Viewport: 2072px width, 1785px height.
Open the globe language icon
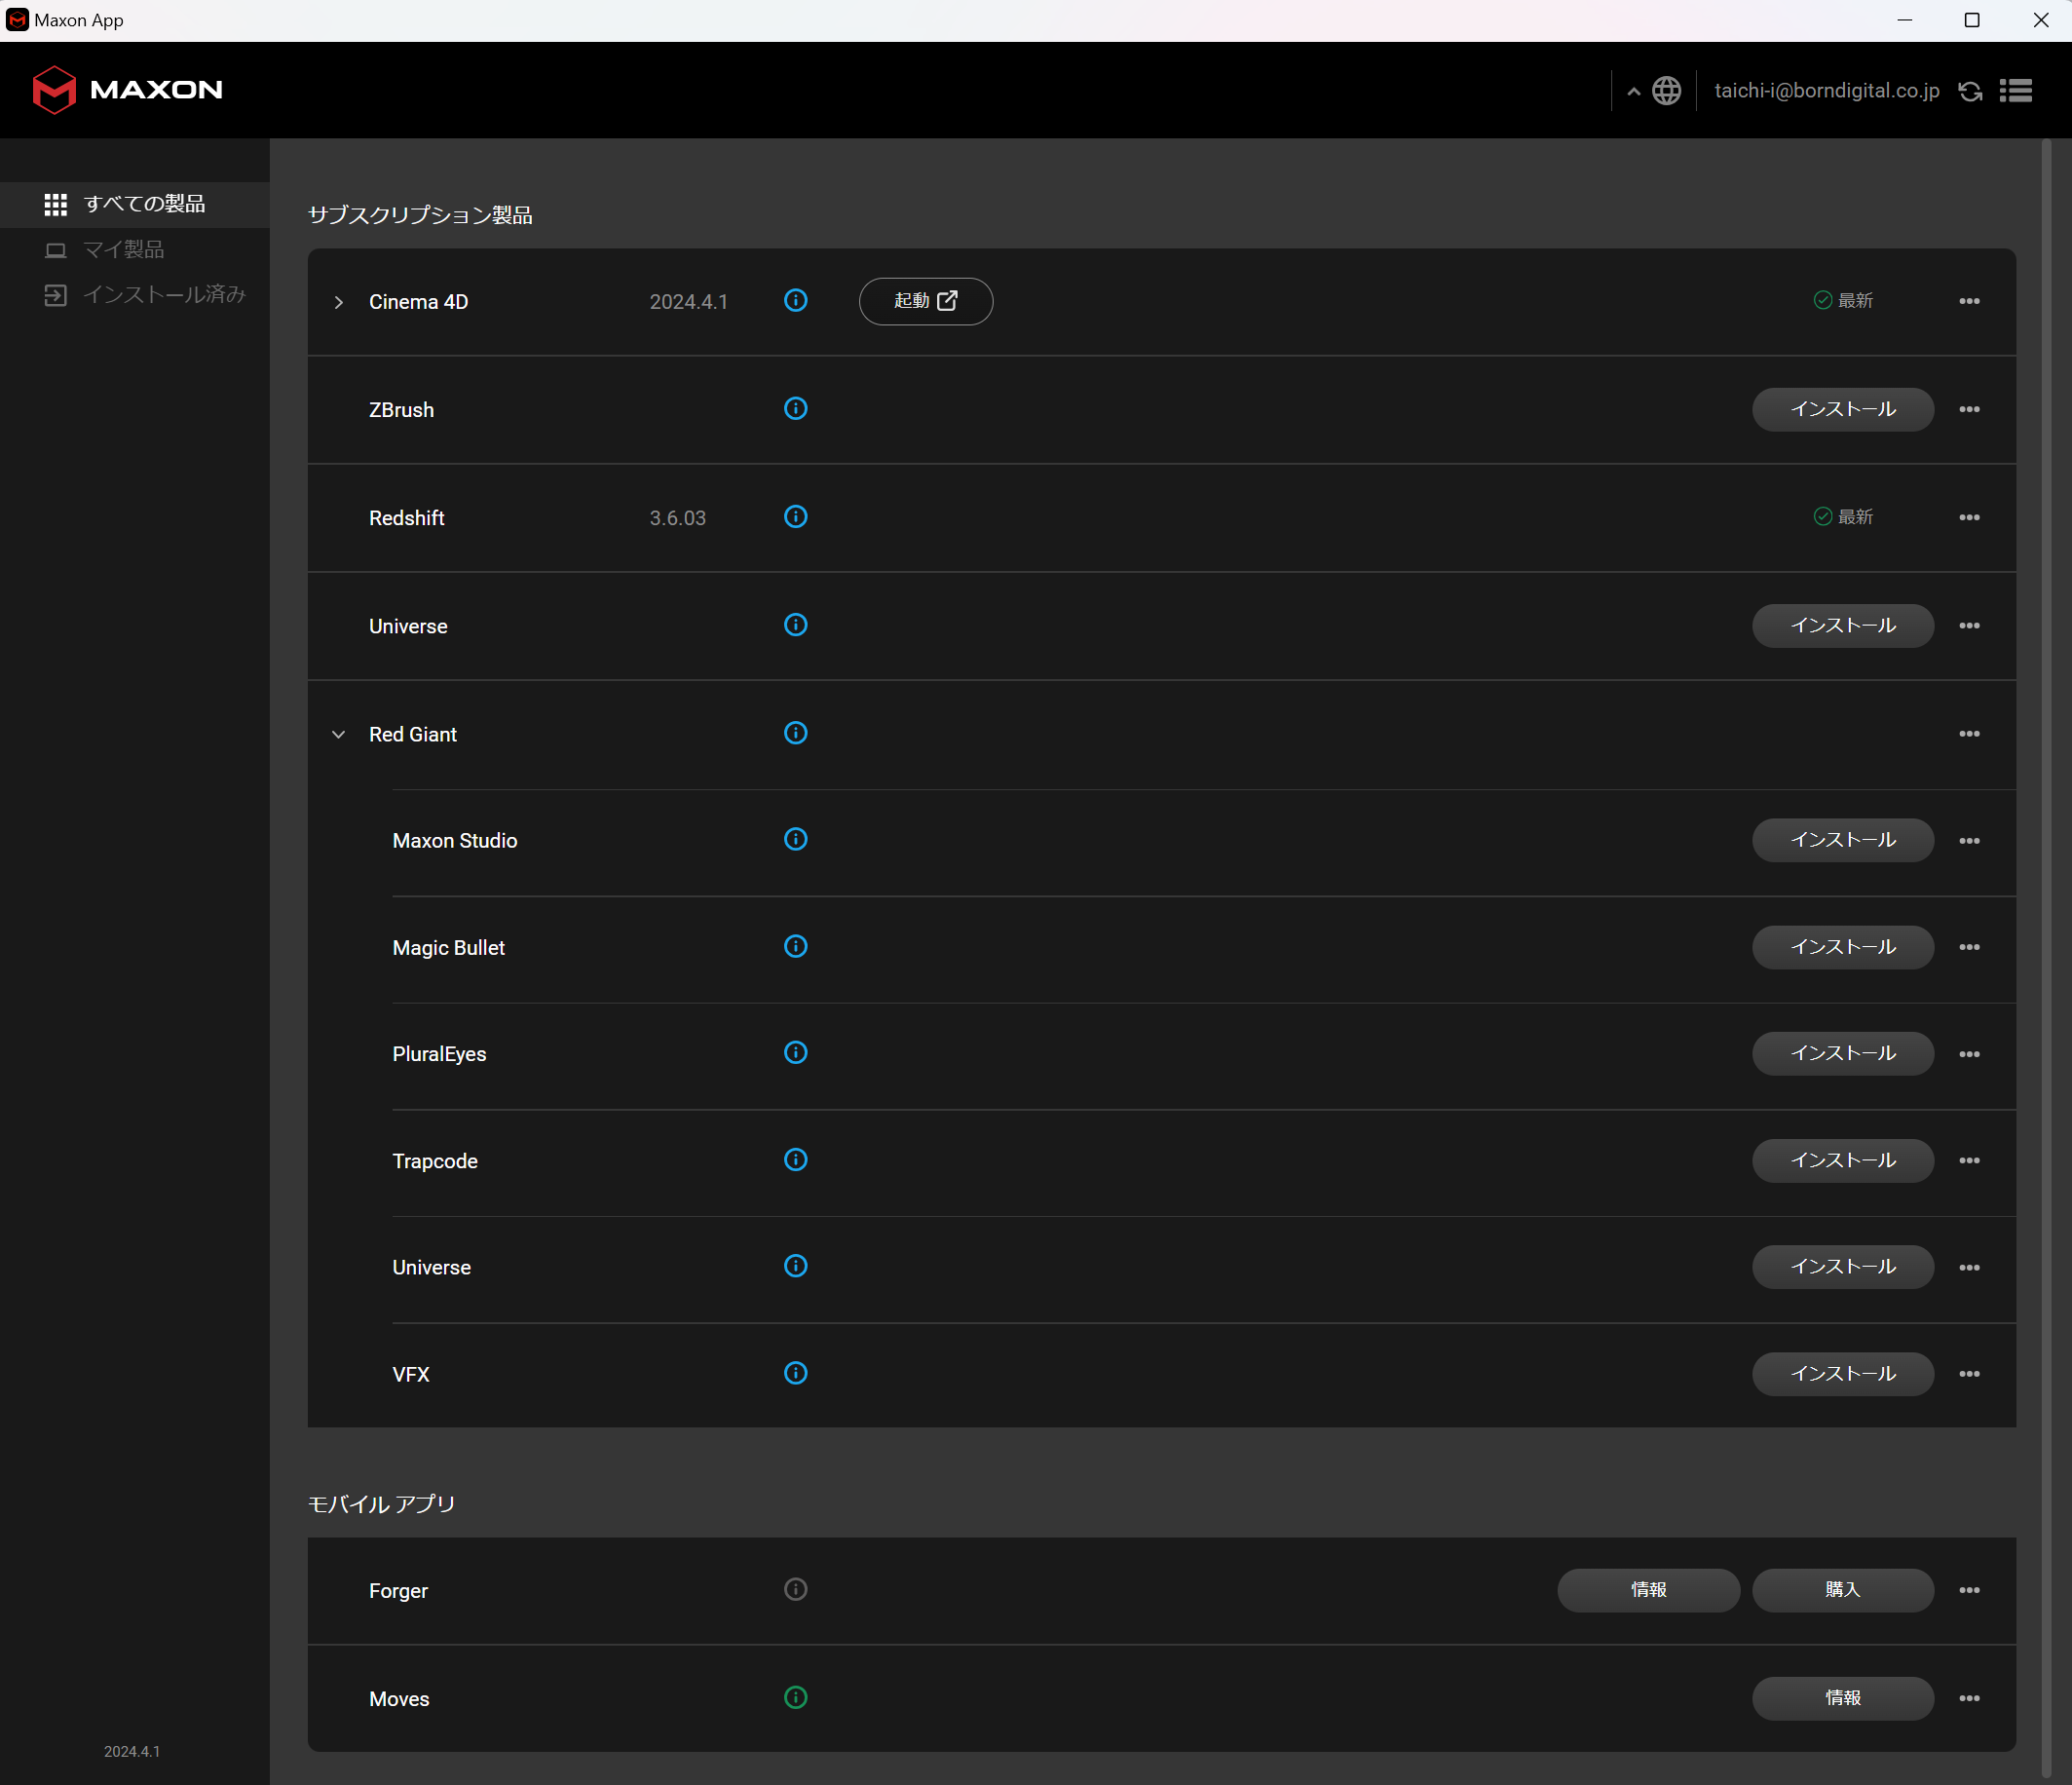pyautogui.click(x=1666, y=91)
